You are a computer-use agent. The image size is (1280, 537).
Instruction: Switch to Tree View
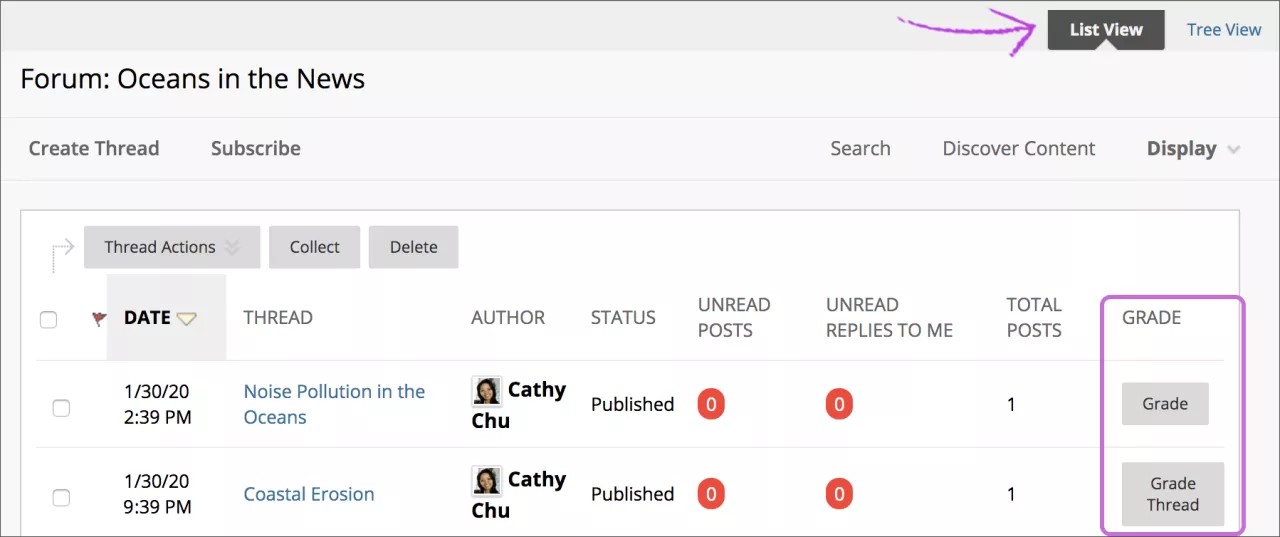click(1223, 30)
